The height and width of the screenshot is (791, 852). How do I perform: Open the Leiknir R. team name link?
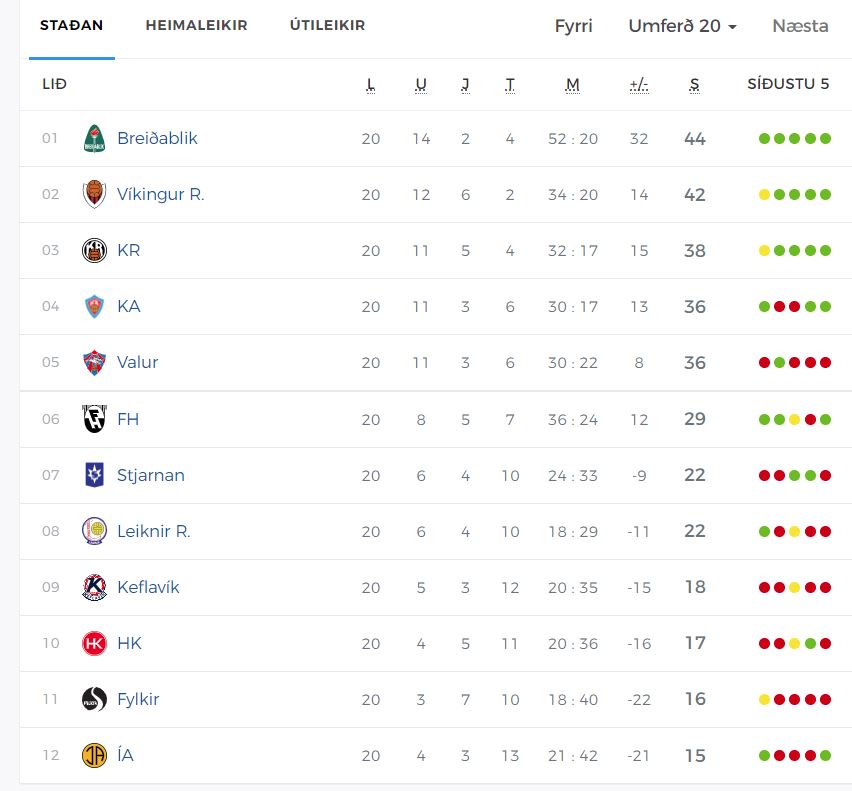click(x=153, y=531)
